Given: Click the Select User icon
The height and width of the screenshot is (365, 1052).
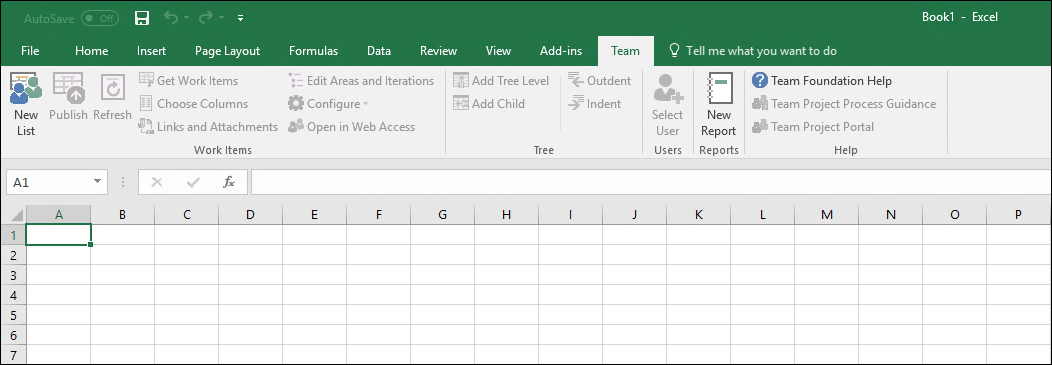Looking at the screenshot, I should pos(668,88).
